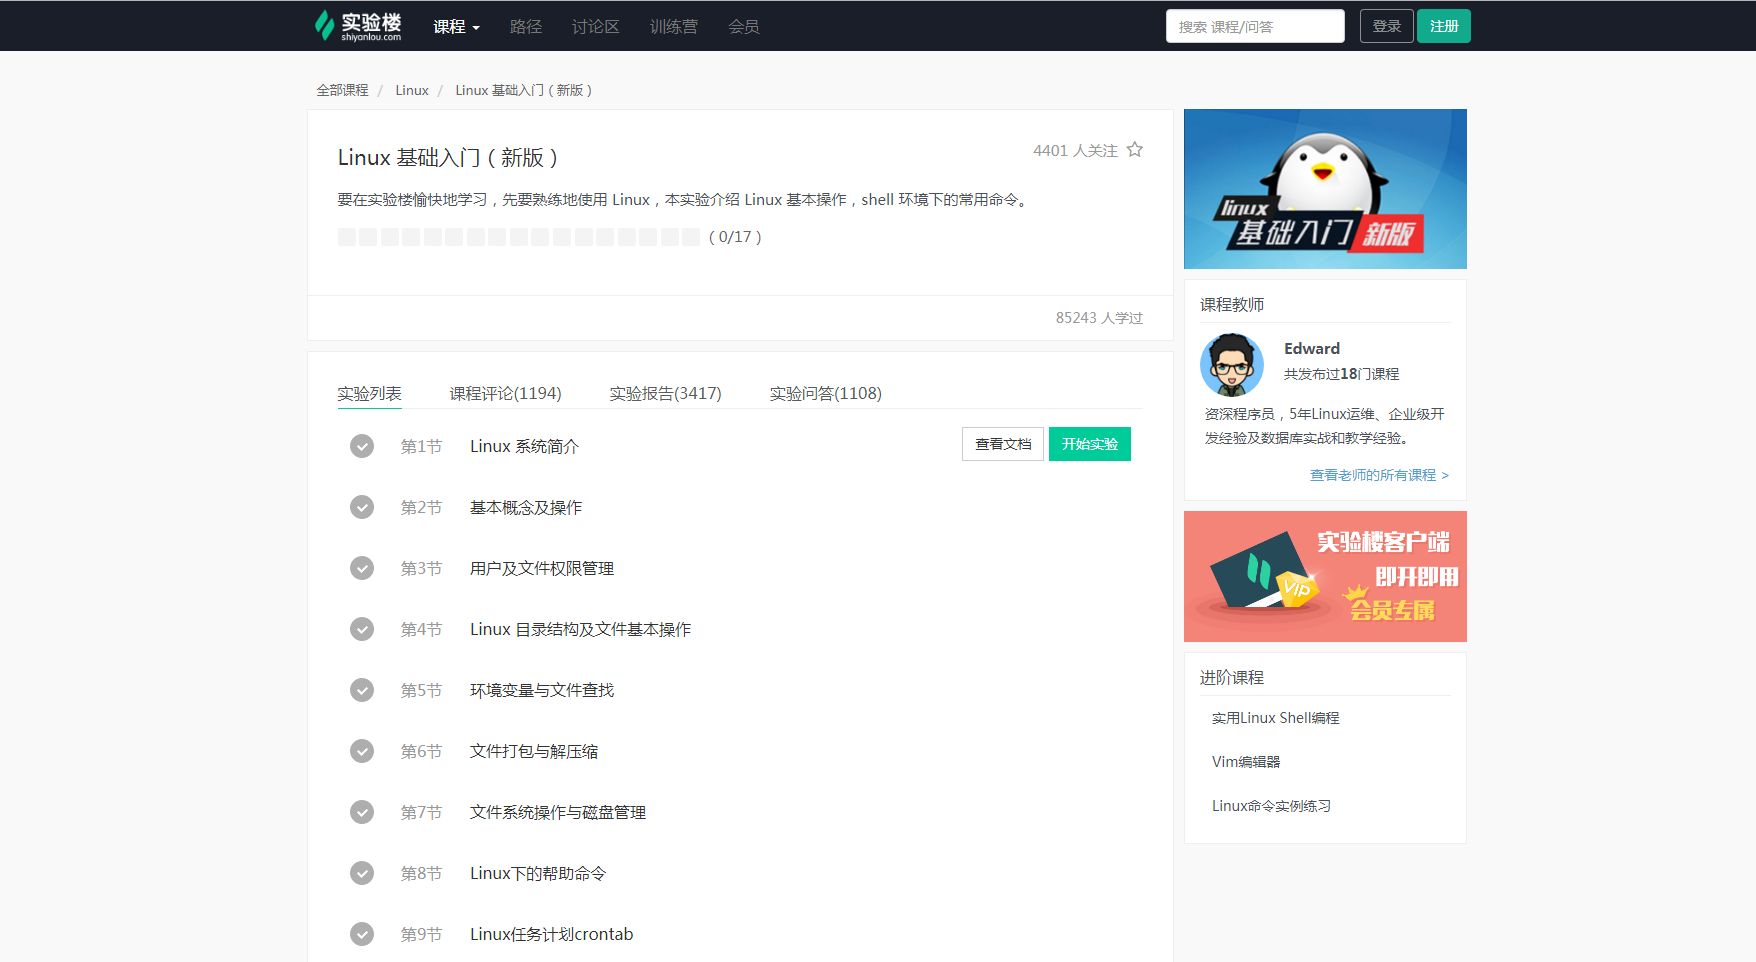Click the 第5节 label
The width and height of the screenshot is (1756, 962).
(421, 690)
